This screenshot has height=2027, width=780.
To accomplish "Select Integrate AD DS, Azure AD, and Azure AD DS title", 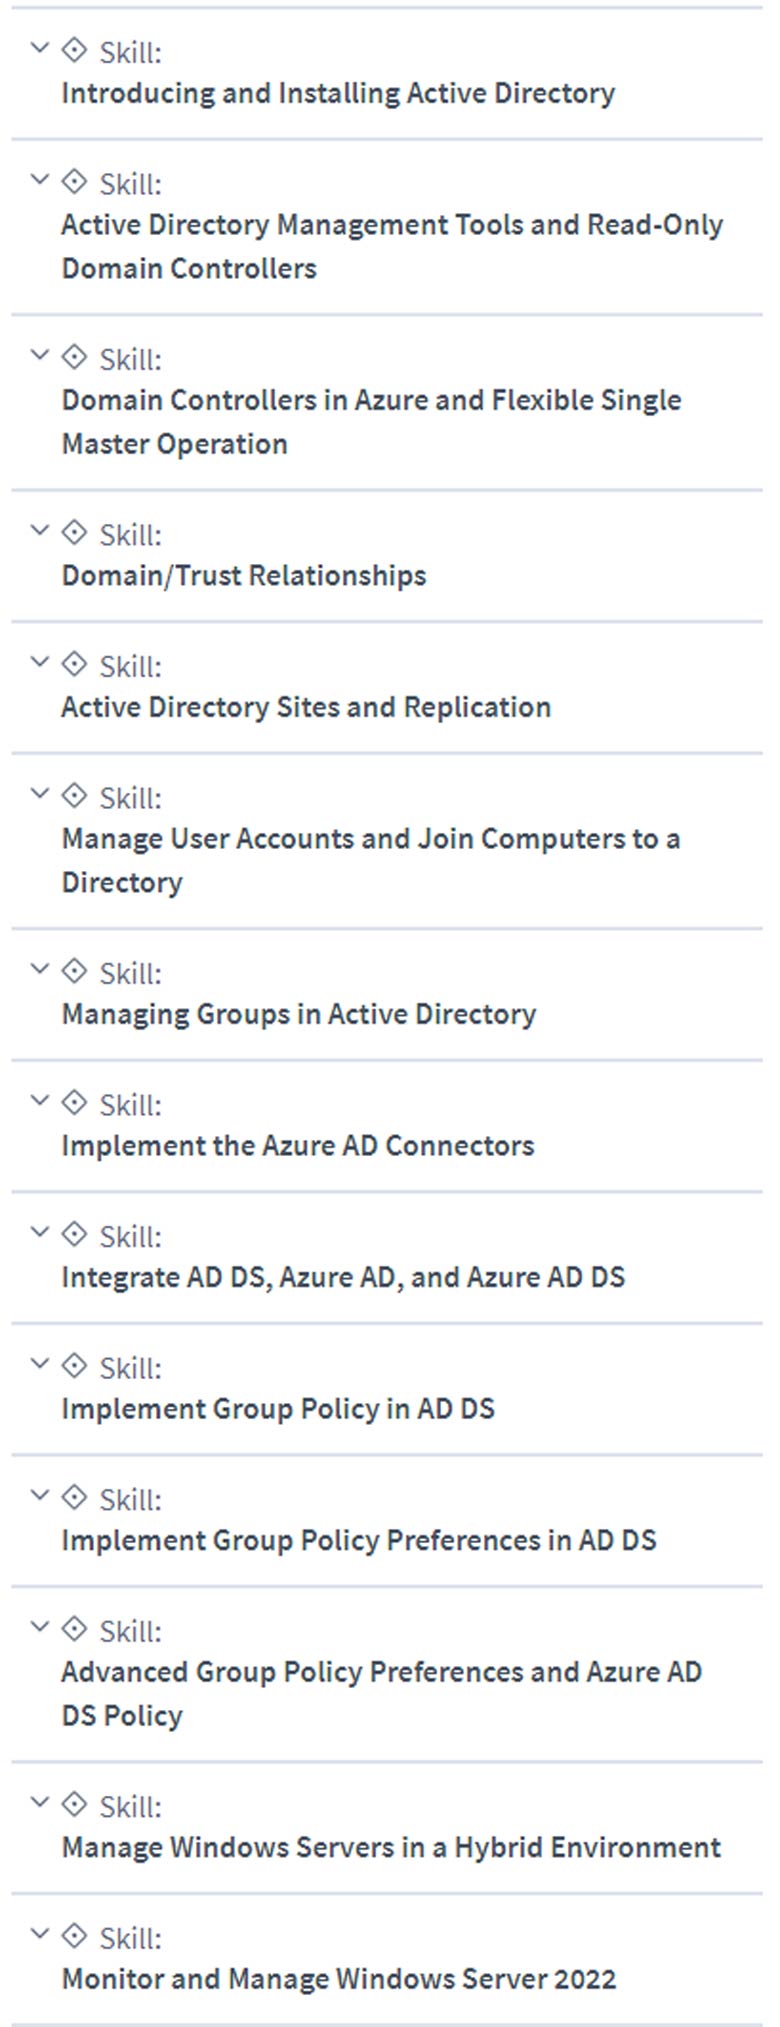I will click(x=343, y=1278).
